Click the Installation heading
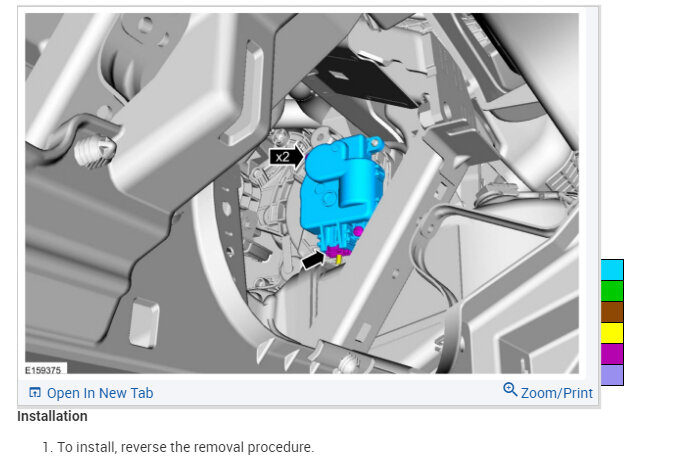 (52, 416)
